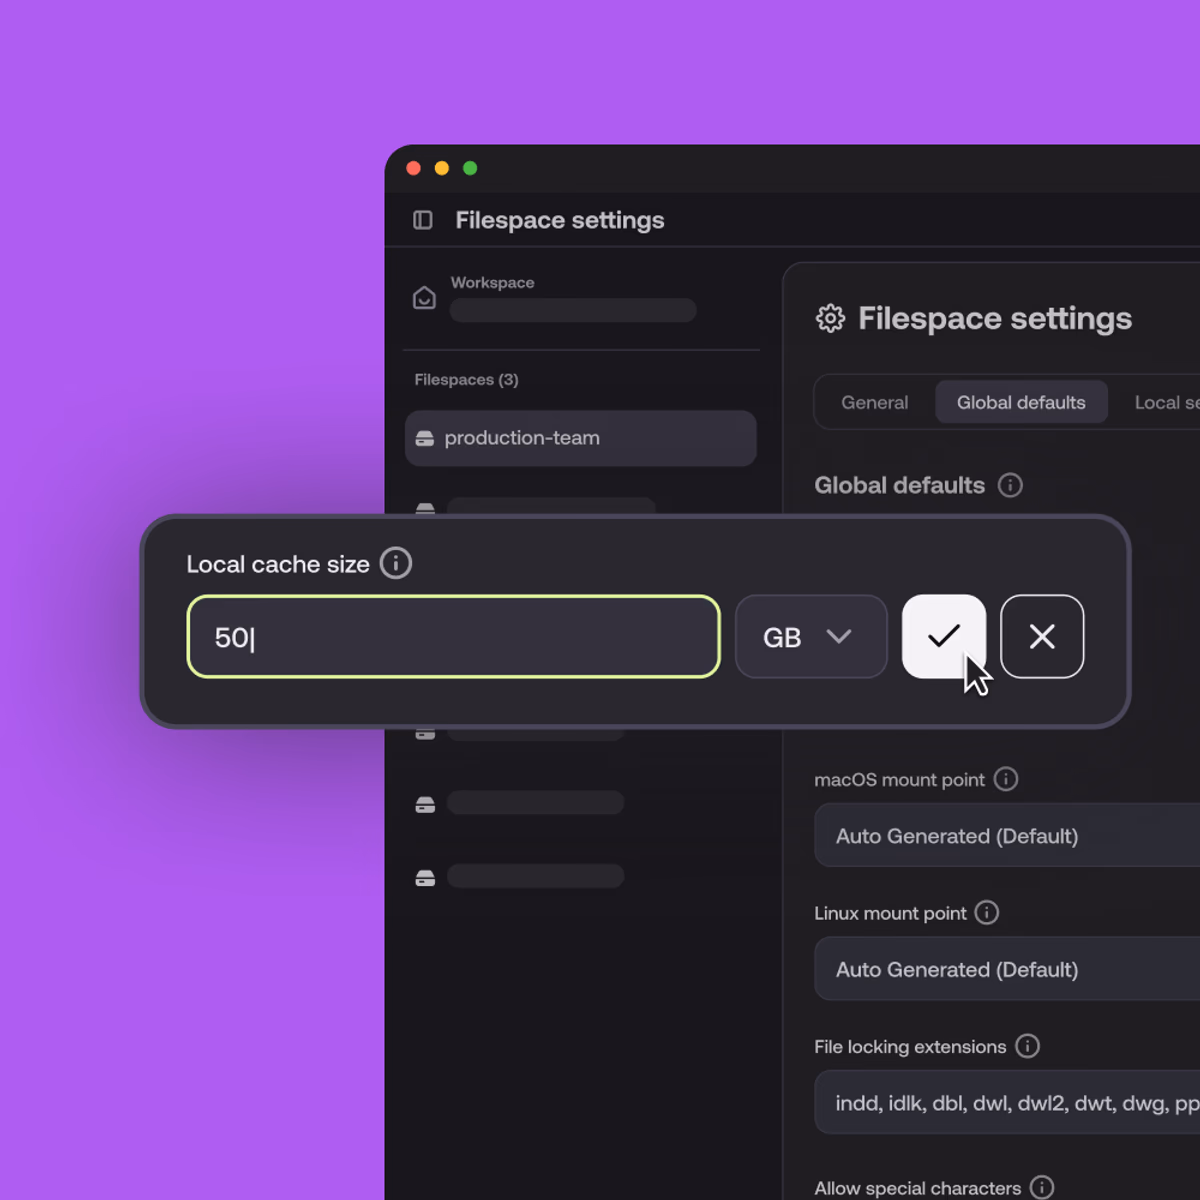Screen dimensions: 1200x1200
Task: Cancel cache size edit with X button
Action: [x=1042, y=637]
